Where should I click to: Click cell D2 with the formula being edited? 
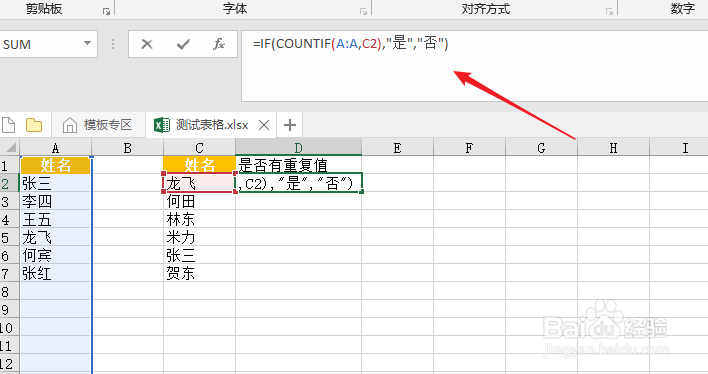click(298, 183)
